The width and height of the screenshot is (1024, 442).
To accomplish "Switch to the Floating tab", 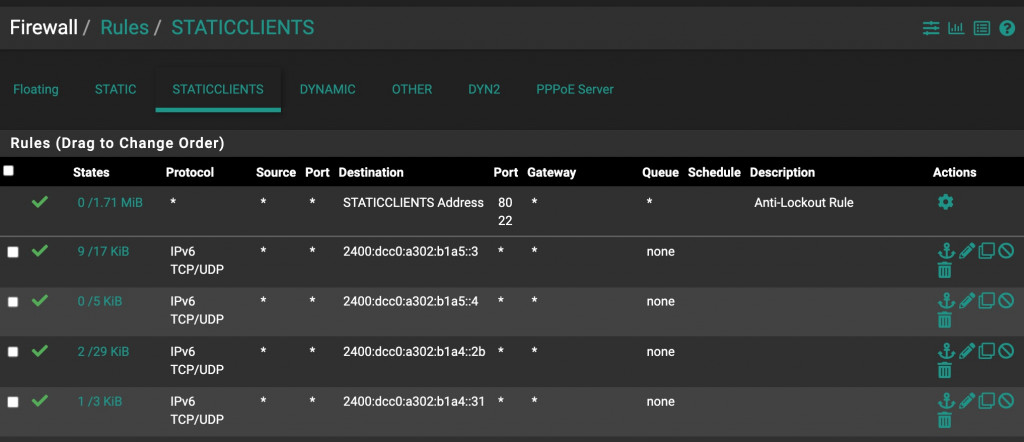I will coord(36,89).
